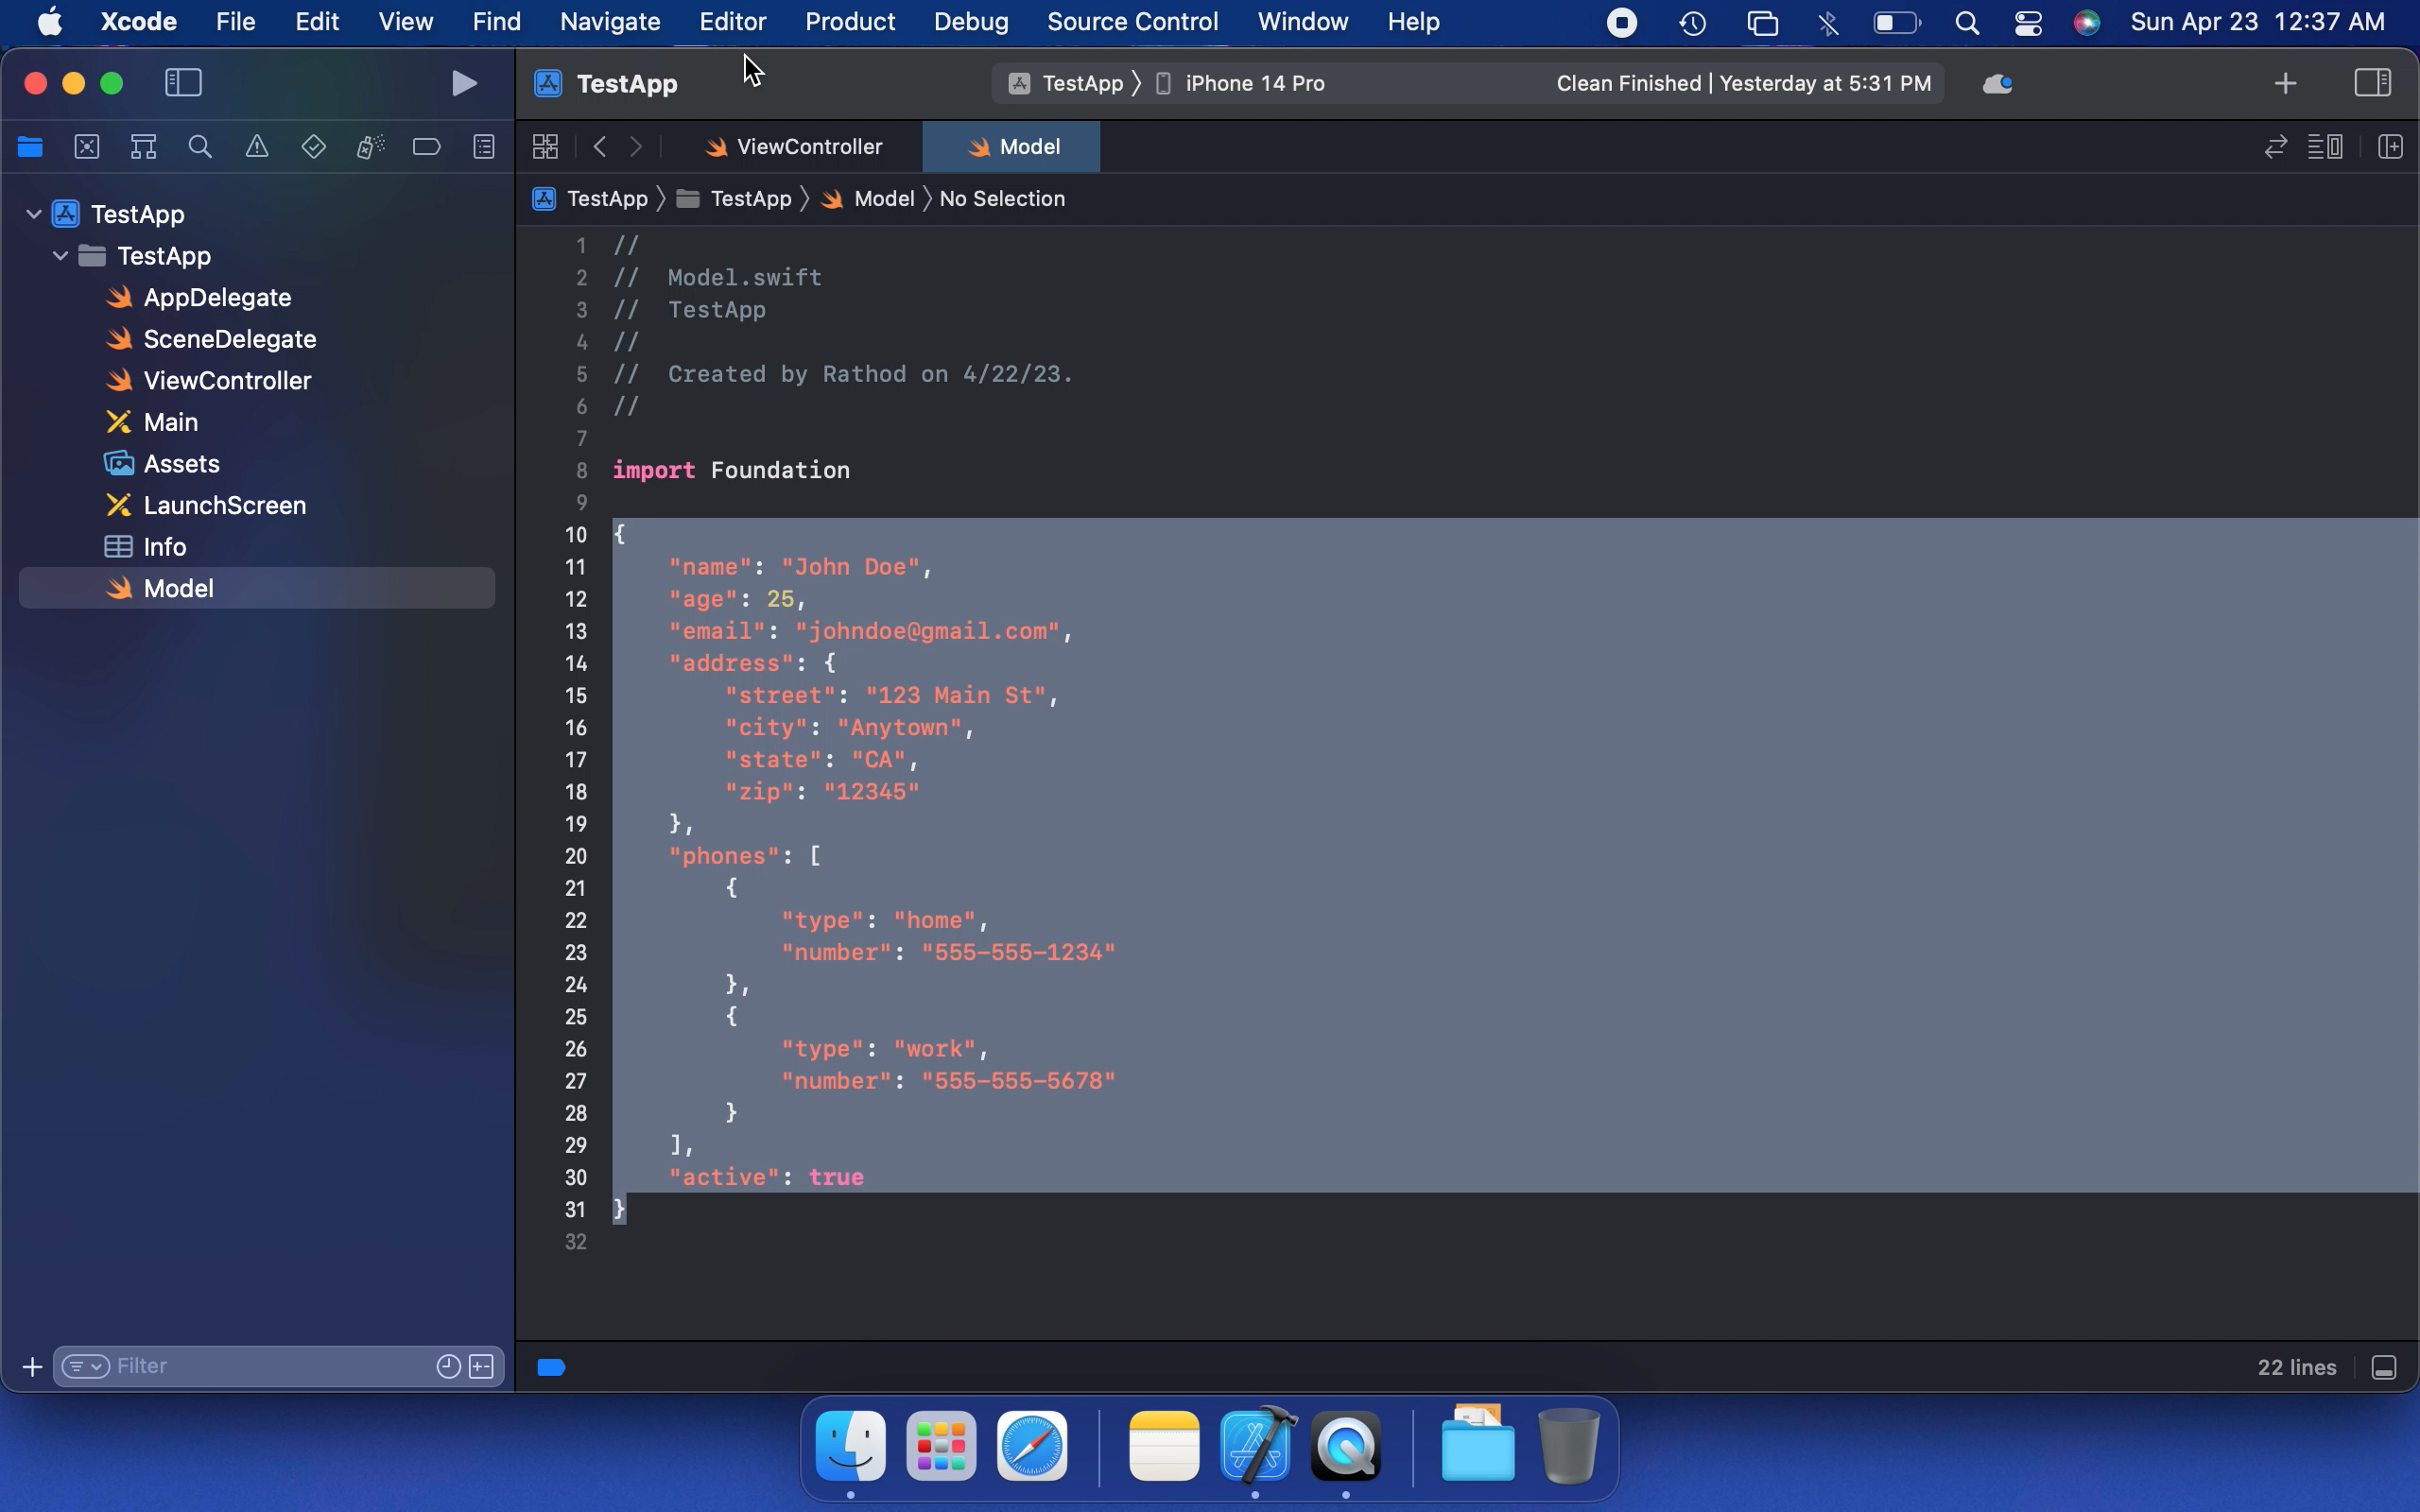The width and height of the screenshot is (2420, 1512).
Task: Open the Issue navigator warning icon
Action: (x=257, y=147)
